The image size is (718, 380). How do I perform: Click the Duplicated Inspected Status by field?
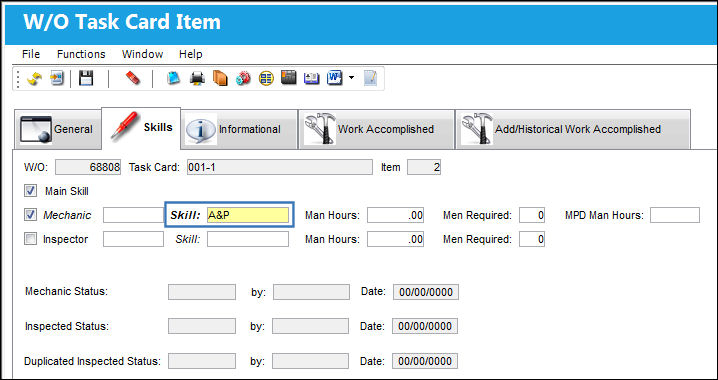coord(310,361)
